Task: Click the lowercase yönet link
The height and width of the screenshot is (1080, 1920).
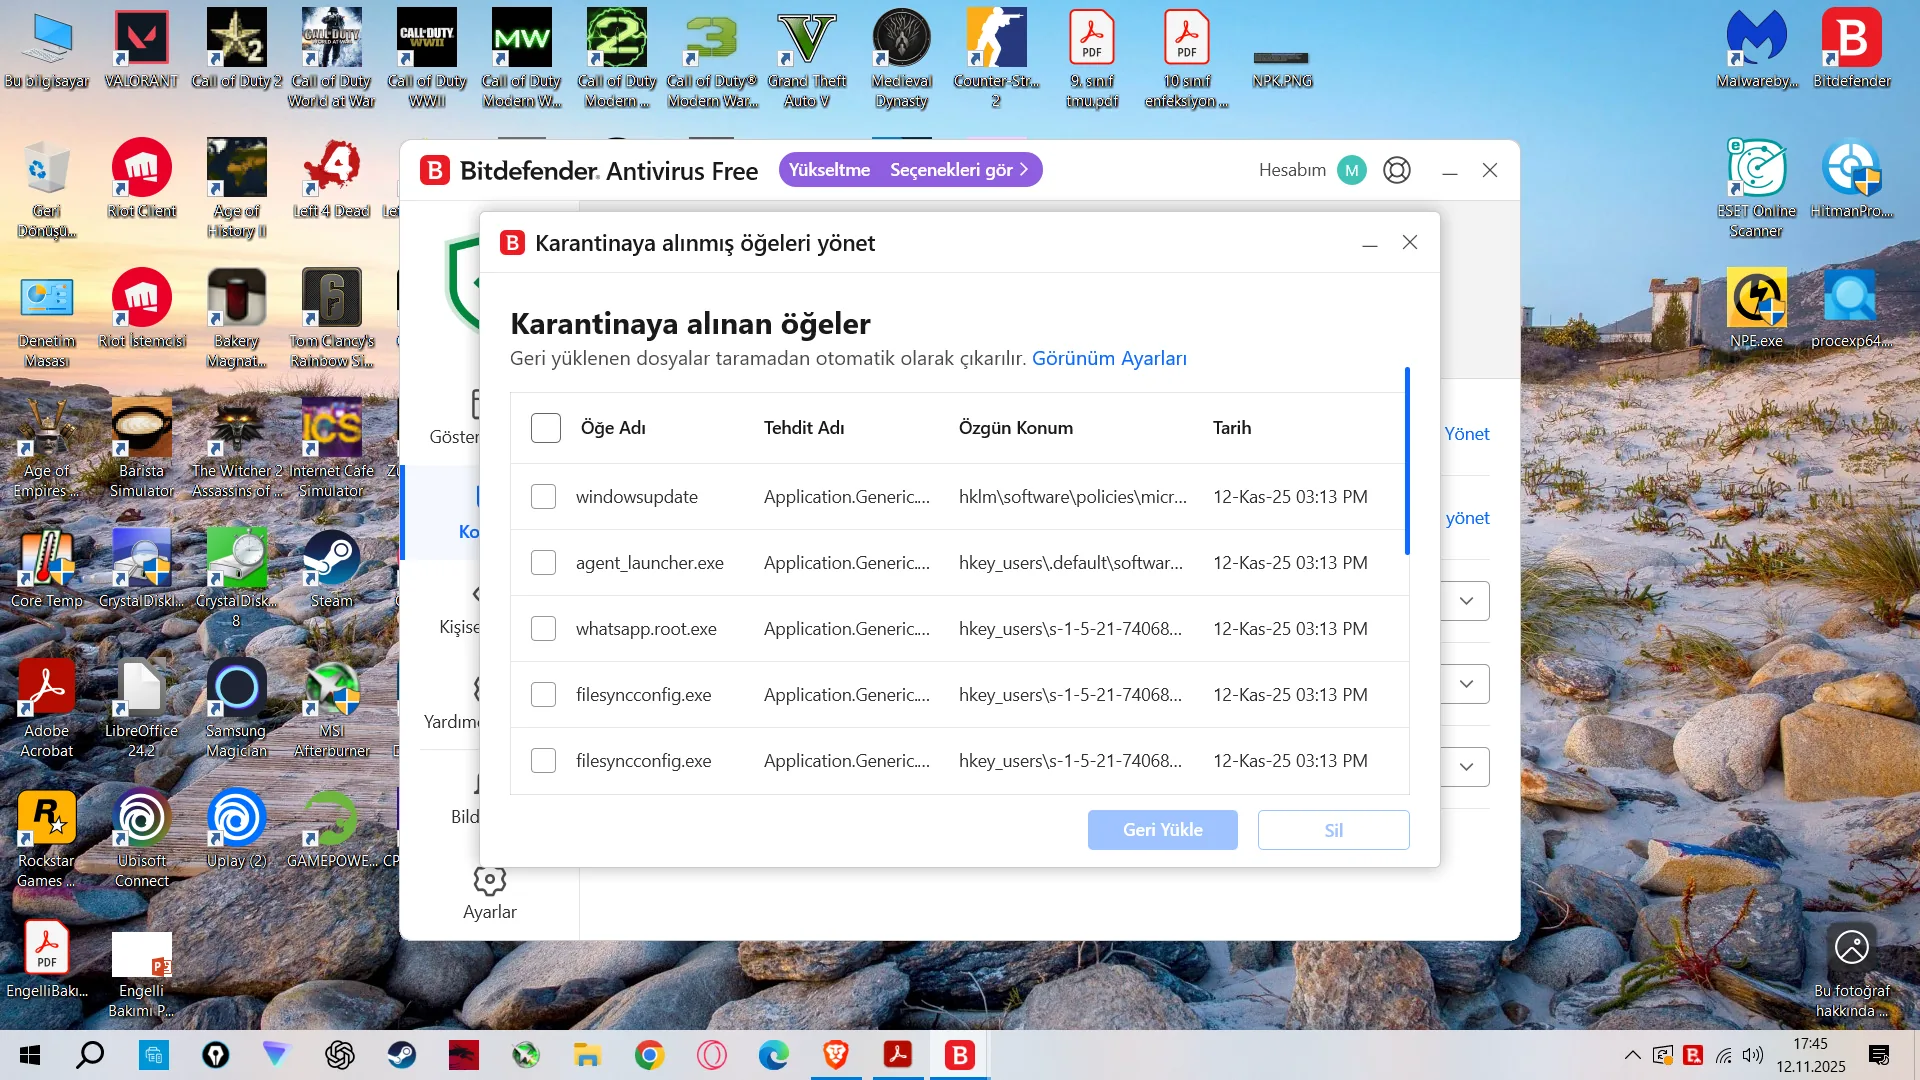Action: [1467, 518]
